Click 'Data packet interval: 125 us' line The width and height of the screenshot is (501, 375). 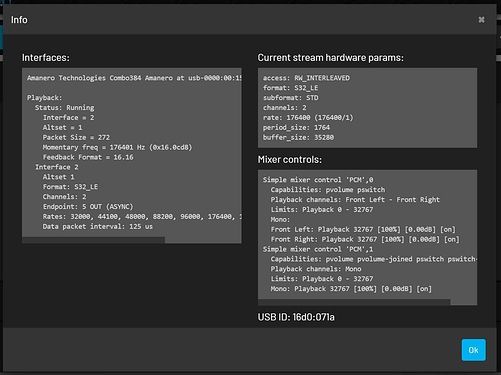coord(98,227)
